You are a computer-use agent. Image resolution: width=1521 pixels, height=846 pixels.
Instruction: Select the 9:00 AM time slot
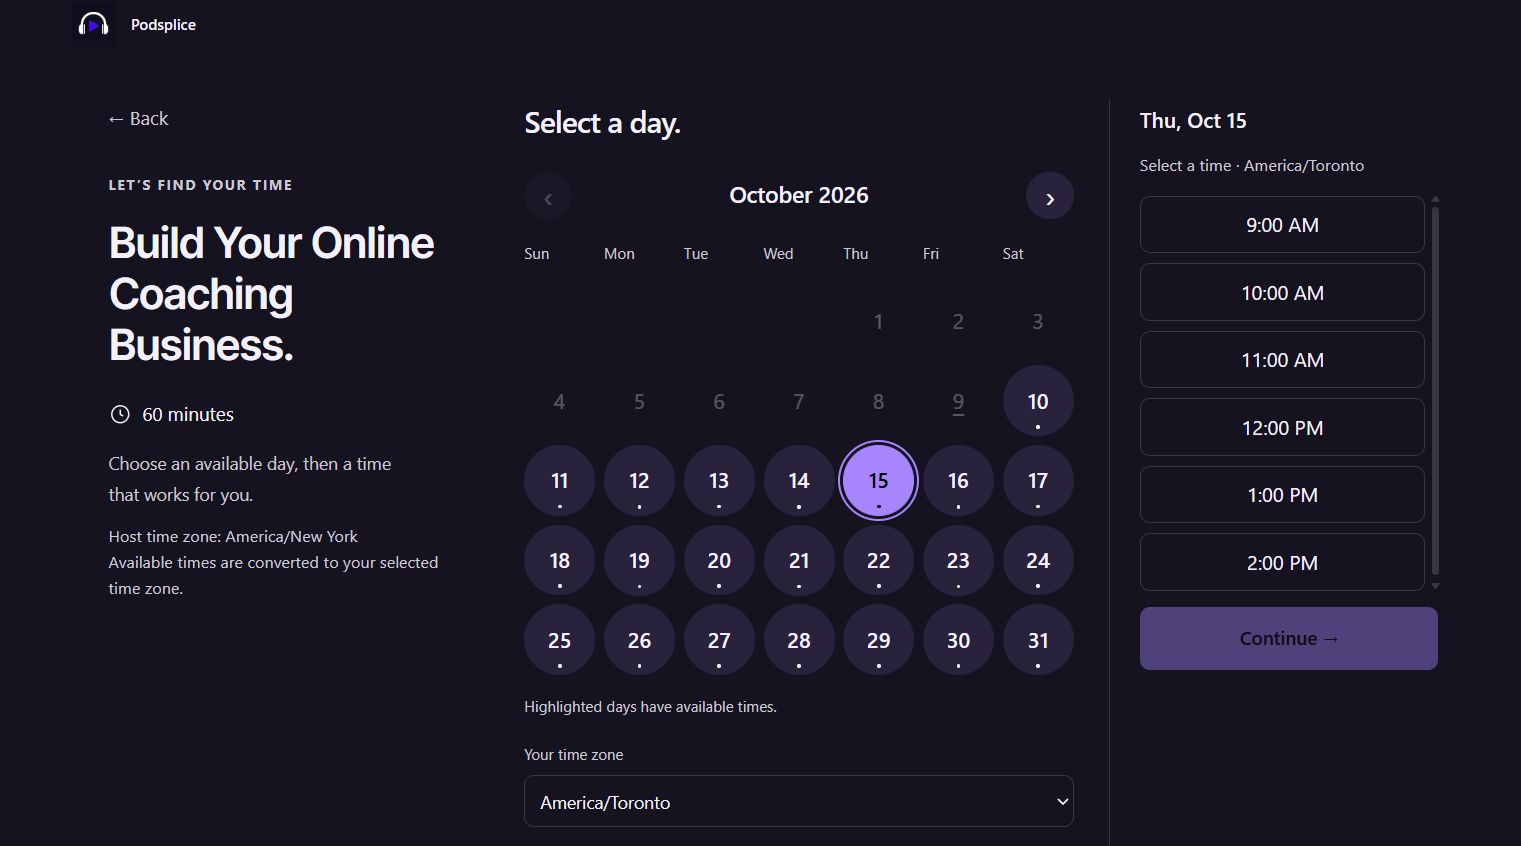click(x=1282, y=225)
